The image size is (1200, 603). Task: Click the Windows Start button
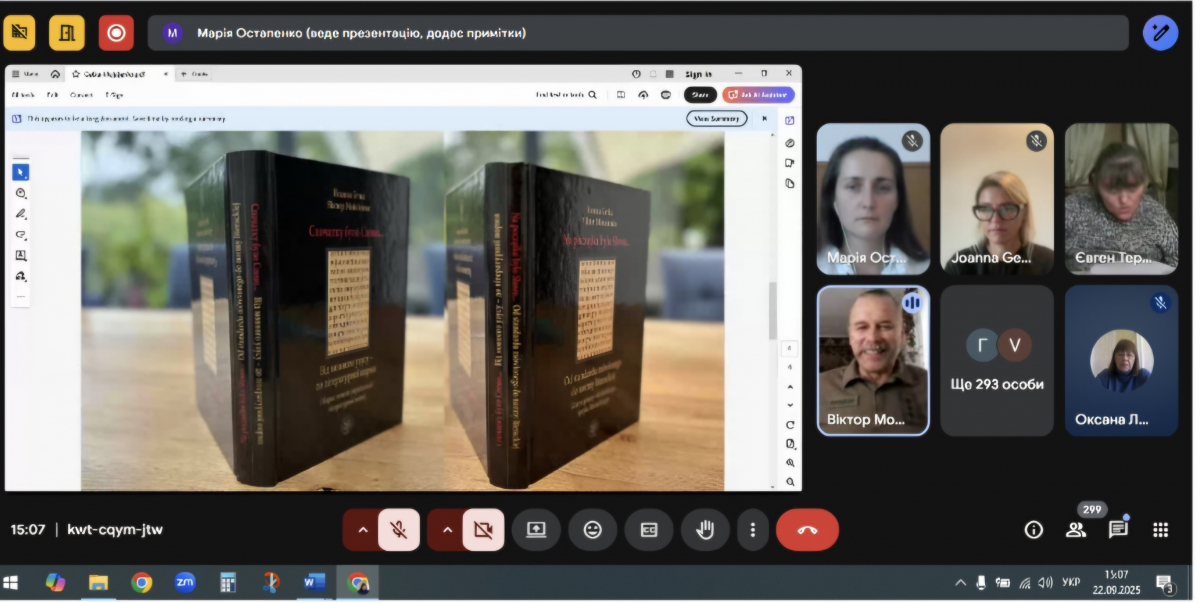point(13,582)
